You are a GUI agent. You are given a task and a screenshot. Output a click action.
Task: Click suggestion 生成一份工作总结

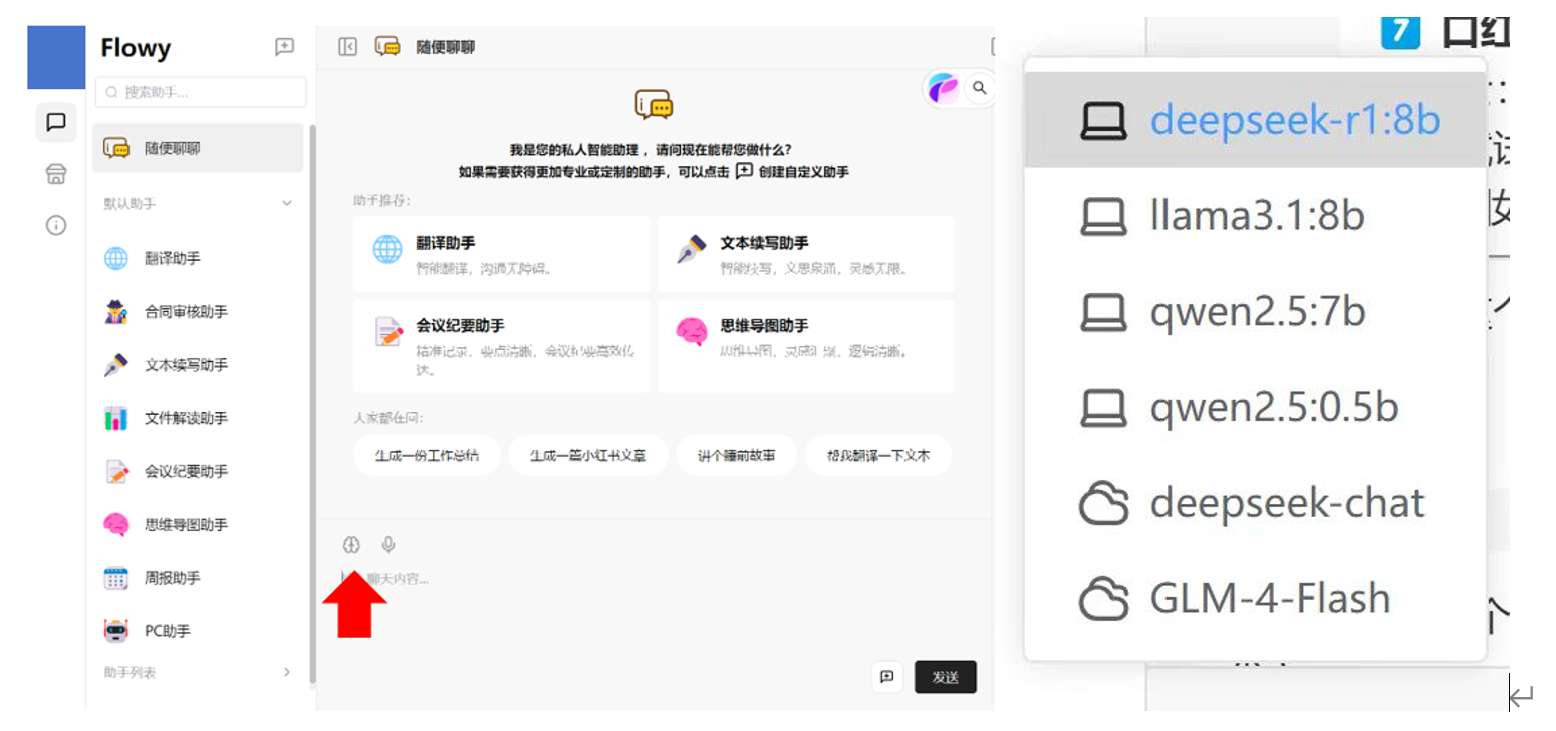coord(427,455)
